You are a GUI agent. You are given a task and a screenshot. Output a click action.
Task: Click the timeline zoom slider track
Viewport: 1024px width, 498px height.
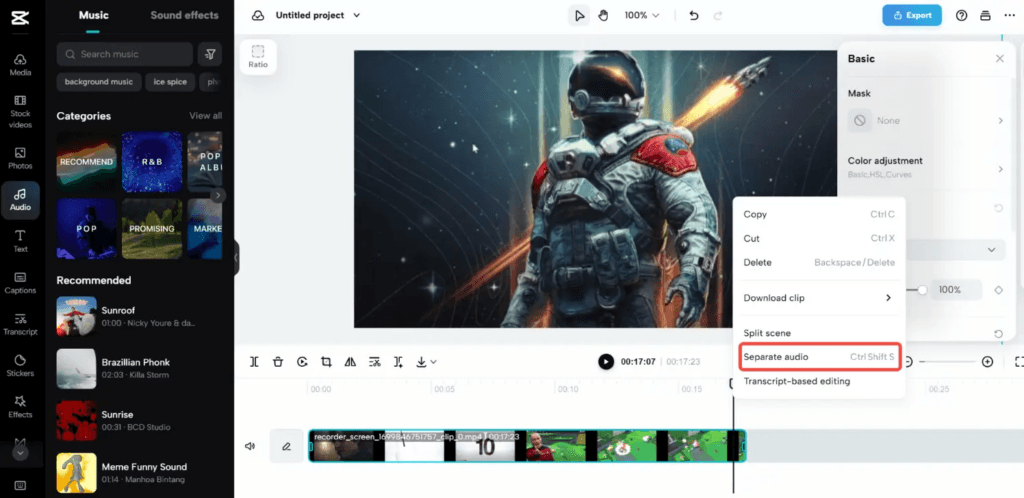[x=950, y=361]
